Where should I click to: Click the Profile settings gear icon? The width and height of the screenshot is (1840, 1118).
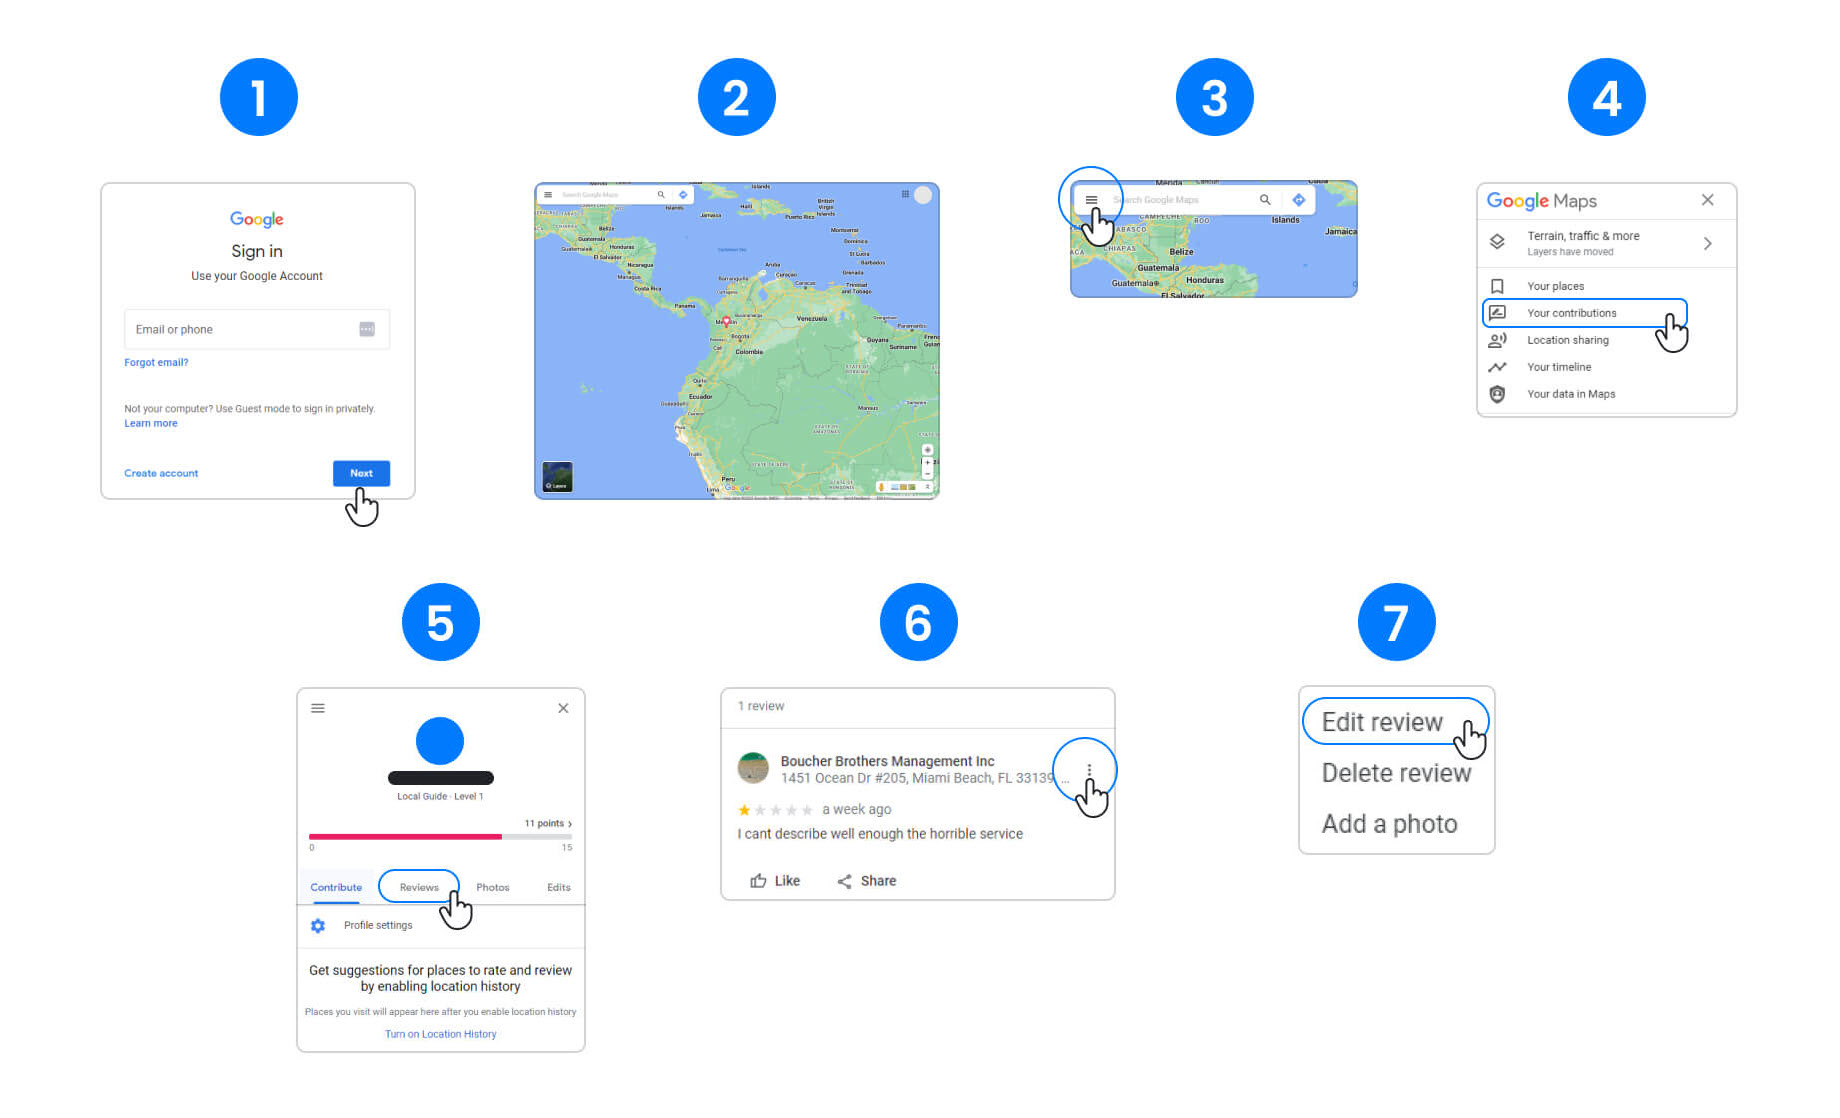(x=318, y=926)
